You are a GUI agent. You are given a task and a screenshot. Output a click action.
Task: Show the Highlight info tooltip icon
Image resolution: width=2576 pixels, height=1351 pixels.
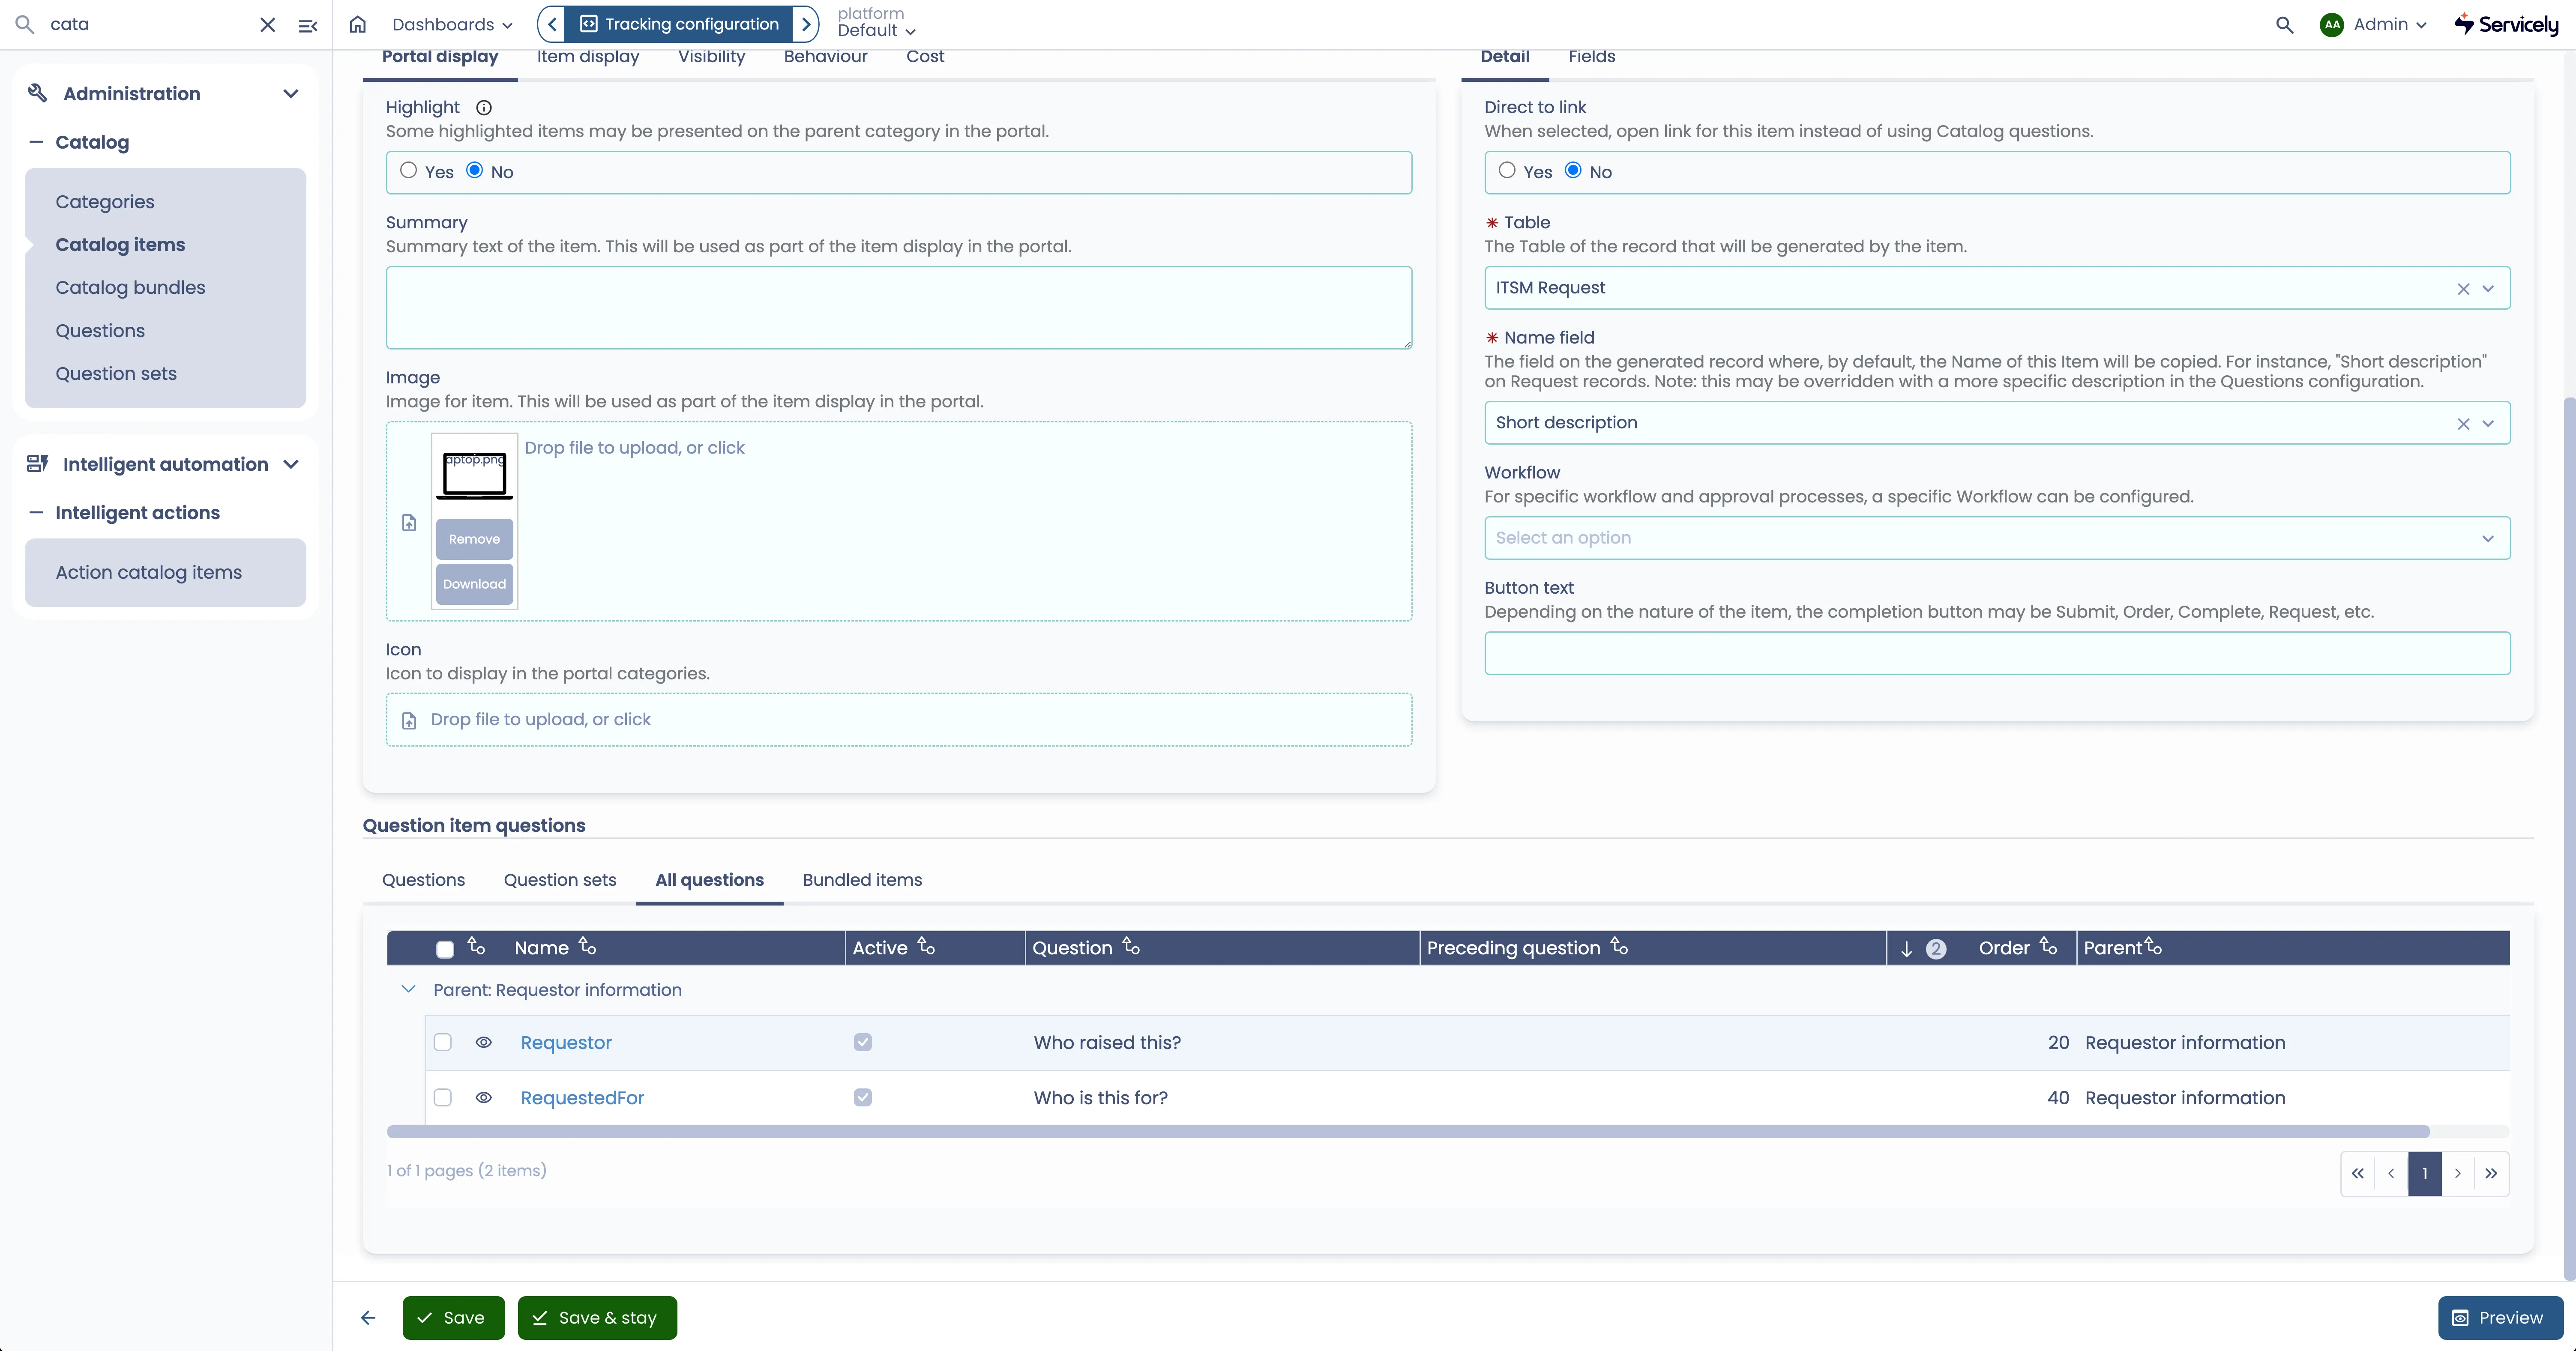[x=484, y=108]
